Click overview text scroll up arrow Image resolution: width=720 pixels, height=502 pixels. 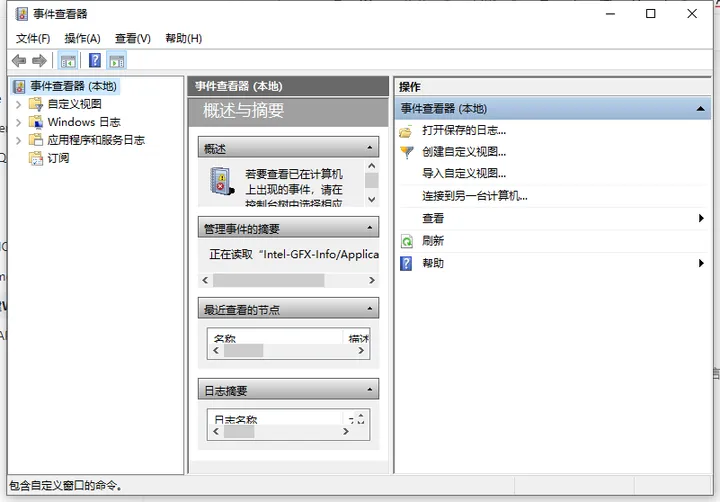(x=372, y=166)
